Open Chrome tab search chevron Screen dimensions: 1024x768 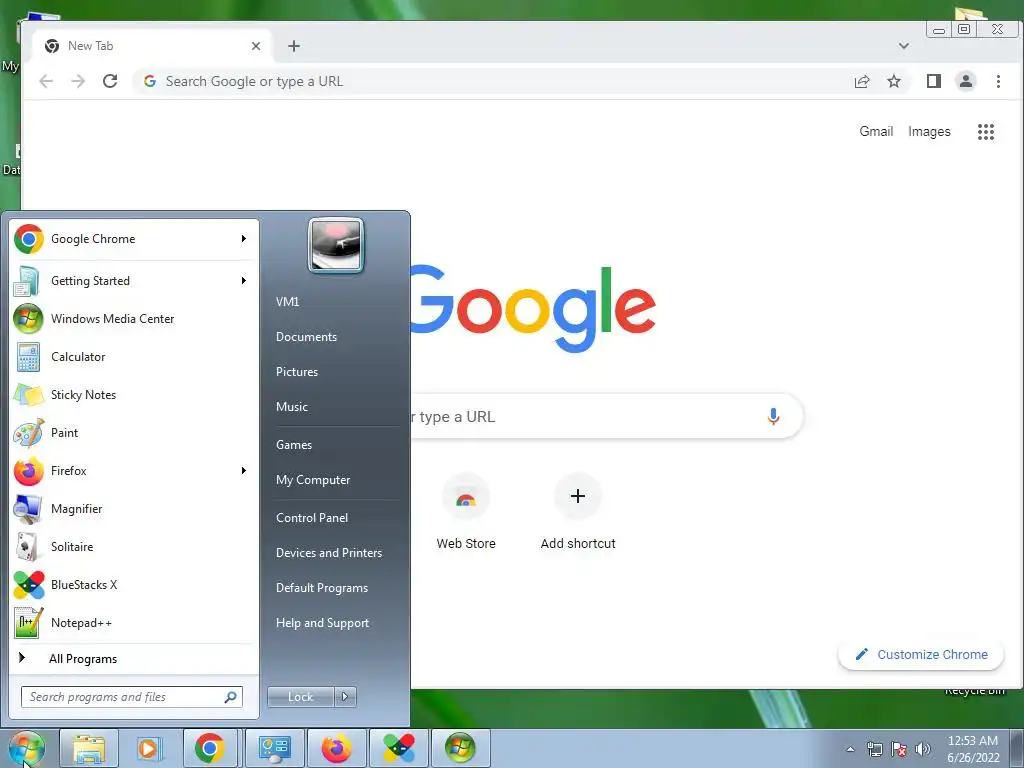click(904, 46)
